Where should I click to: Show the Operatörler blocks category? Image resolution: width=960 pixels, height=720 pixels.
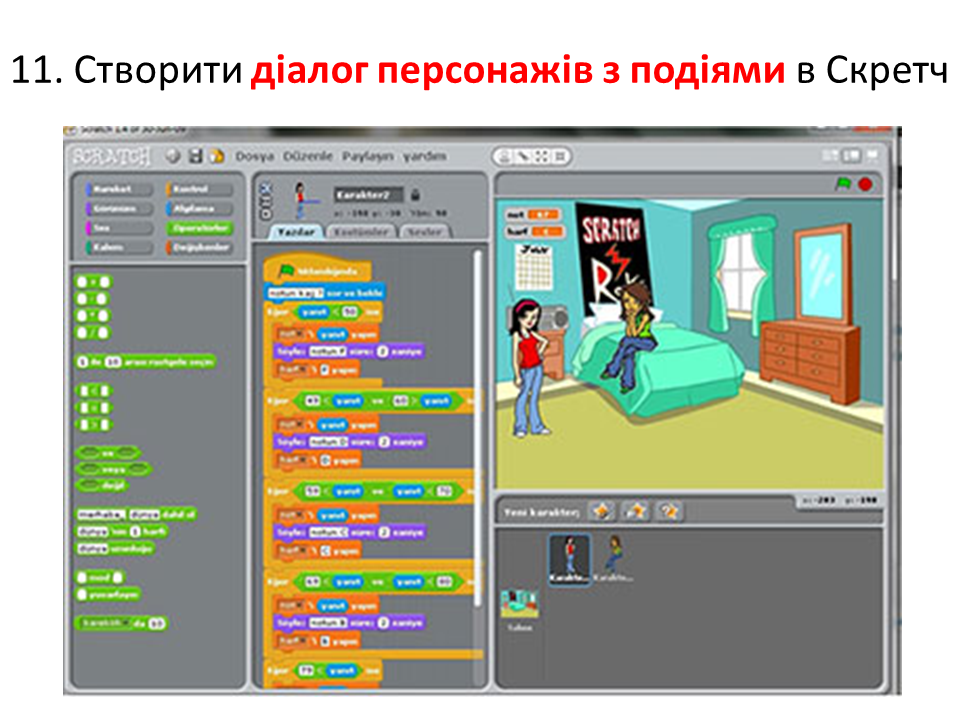pos(199,228)
